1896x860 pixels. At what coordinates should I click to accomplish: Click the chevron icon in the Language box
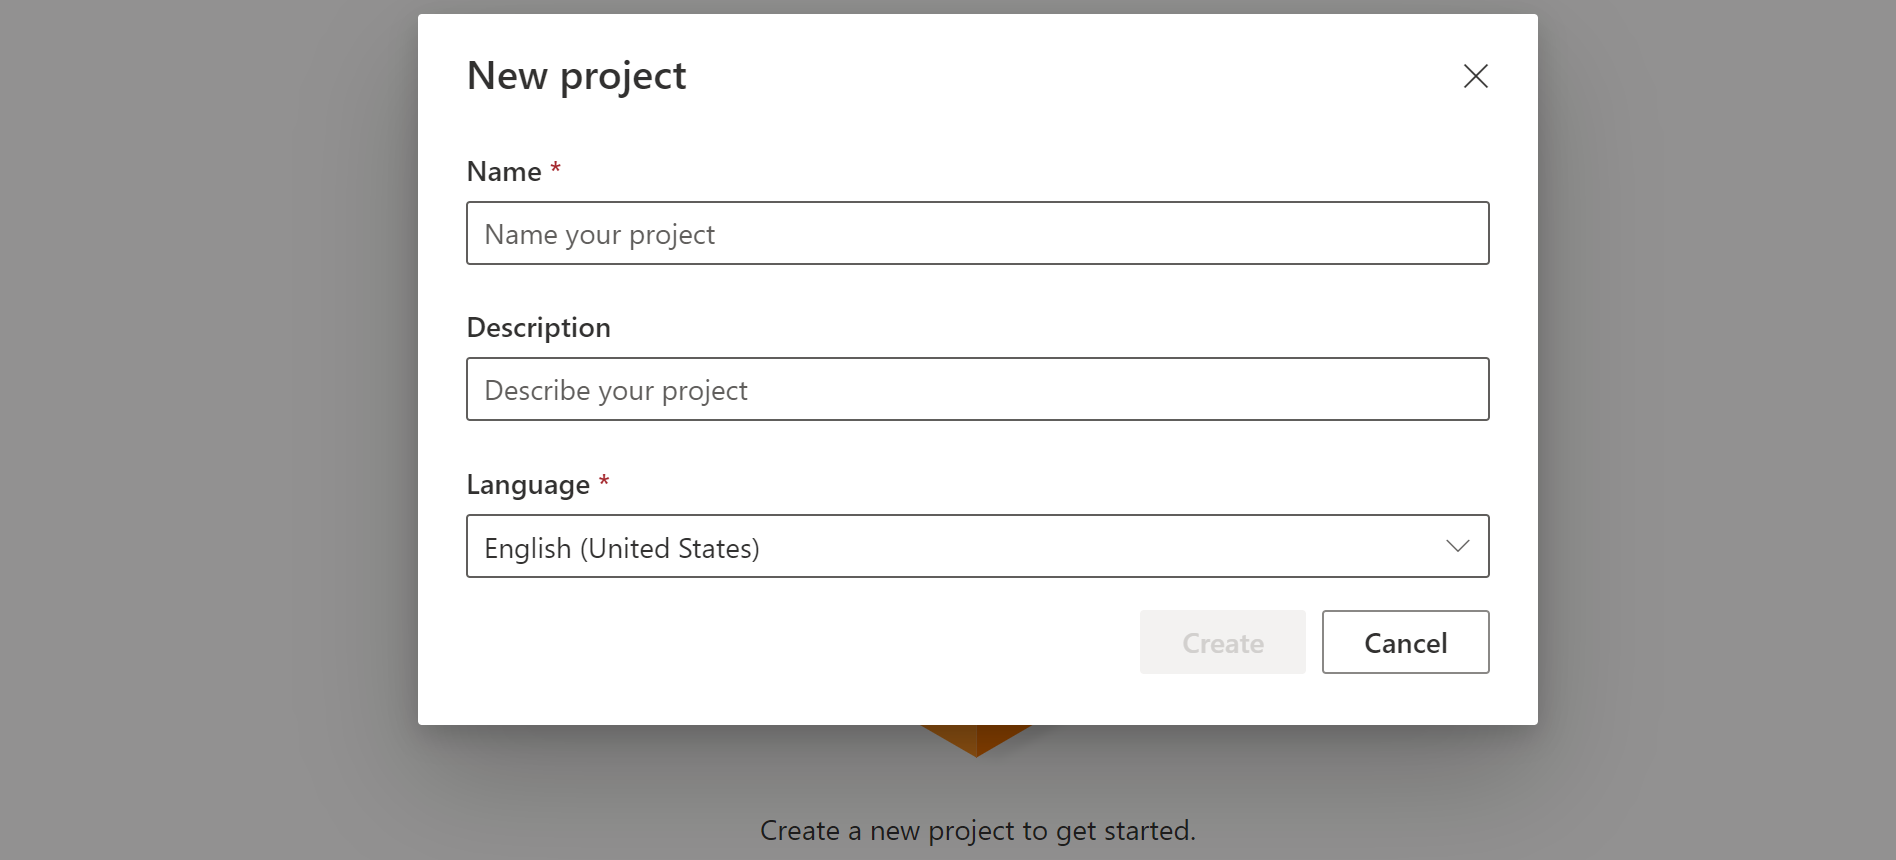(1456, 546)
